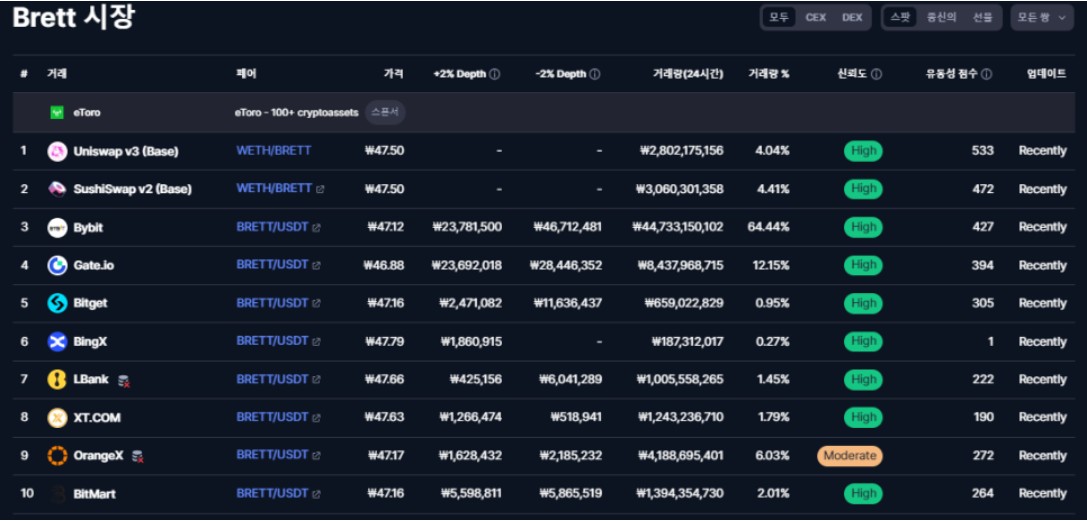Click the eToro - 100+ cryptoassets text
Image resolution: width=1087 pixels, height=521 pixels.
[x=297, y=112]
